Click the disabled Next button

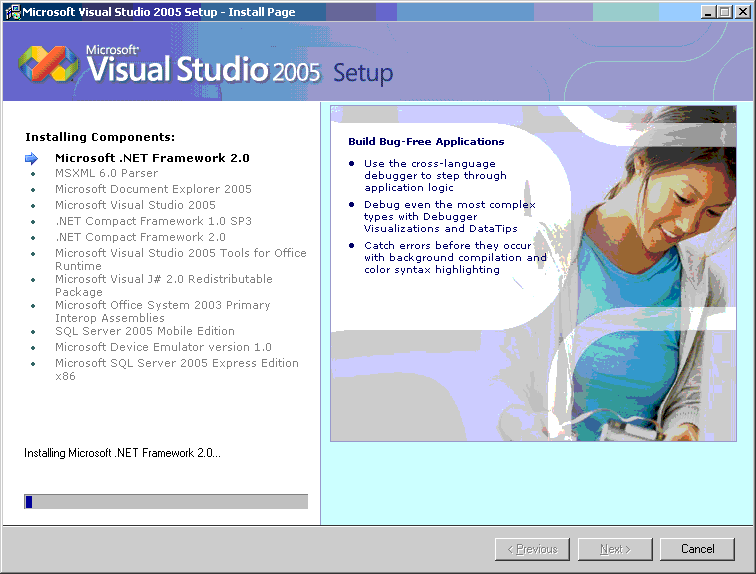[615, 549]
